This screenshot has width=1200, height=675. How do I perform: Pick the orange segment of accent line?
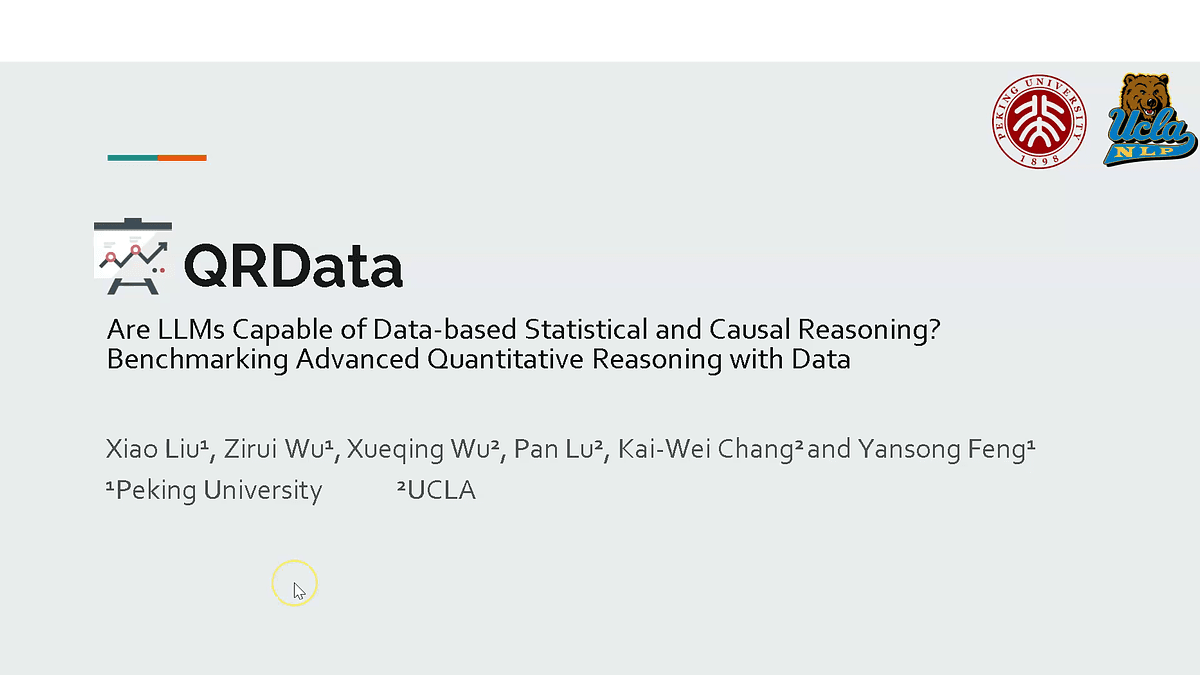pos(182,158)
